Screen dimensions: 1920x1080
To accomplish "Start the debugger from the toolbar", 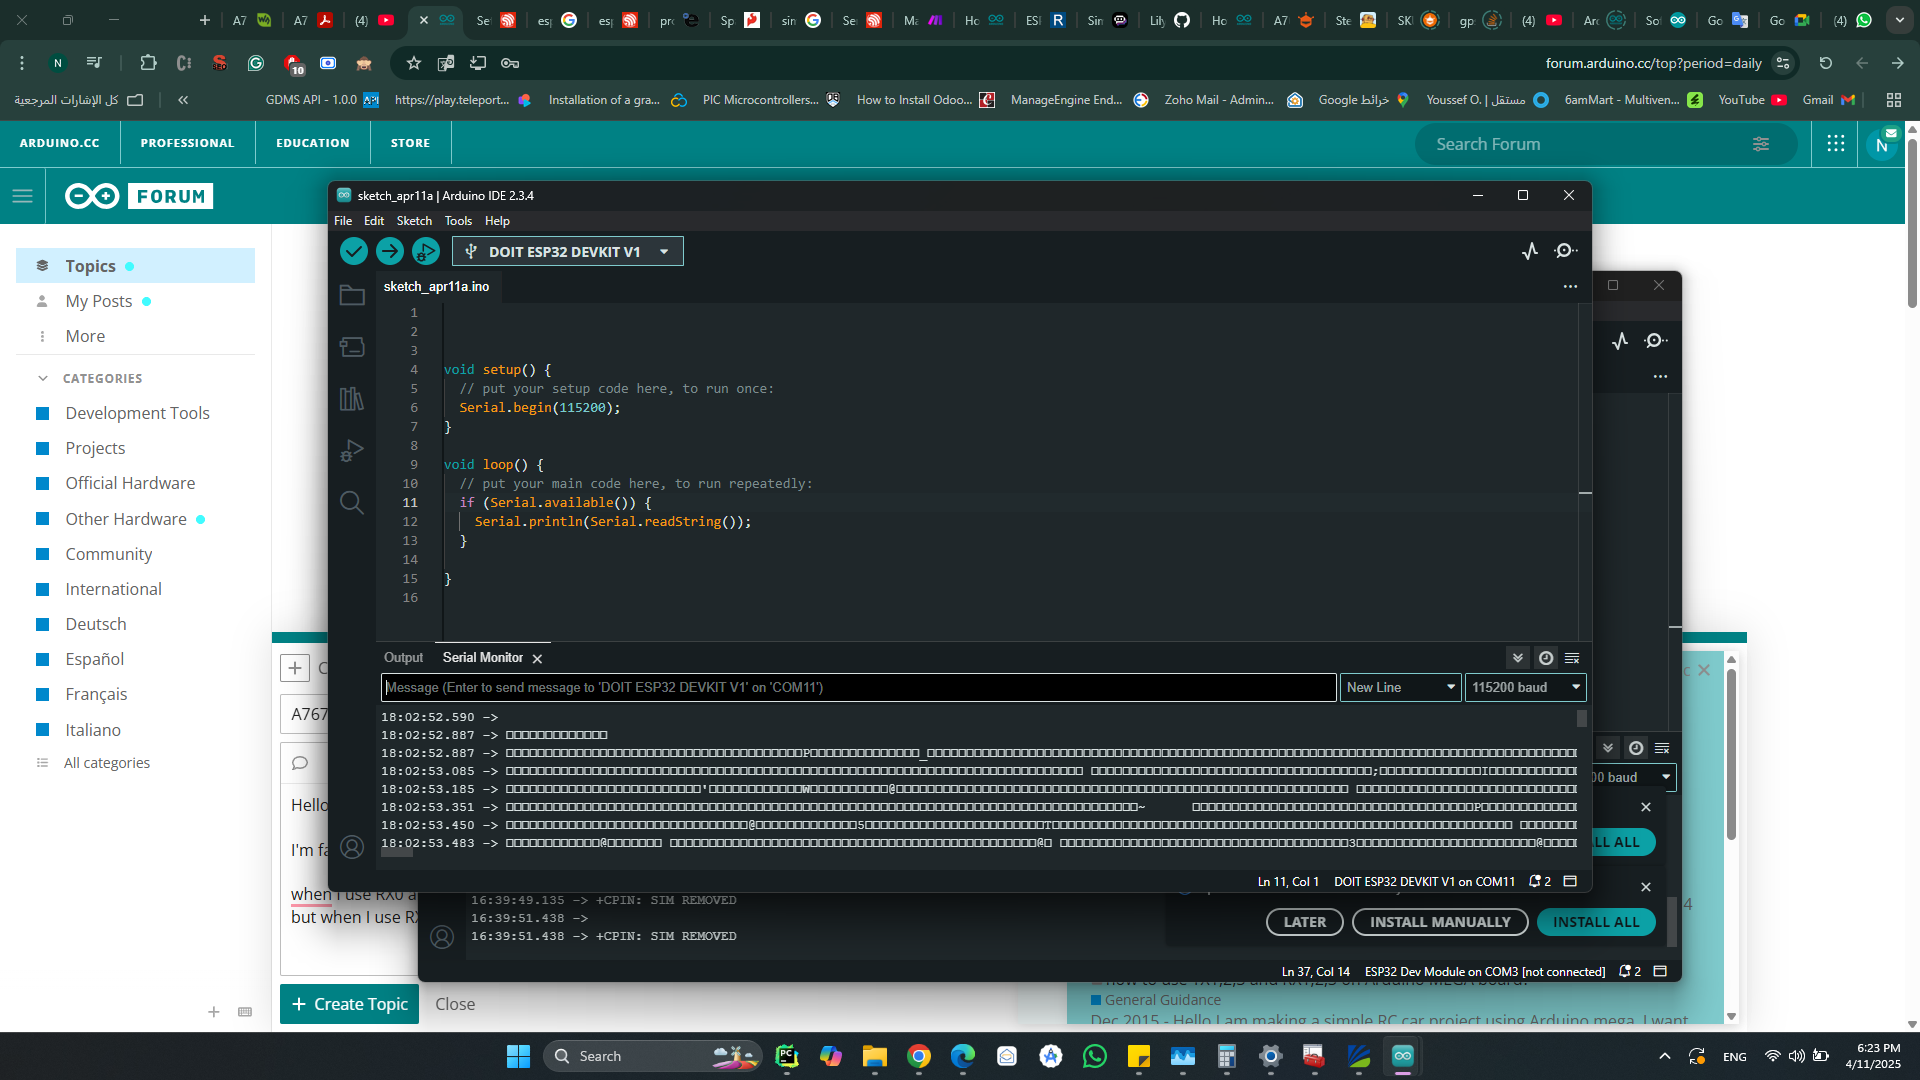I will click(426, 251).
